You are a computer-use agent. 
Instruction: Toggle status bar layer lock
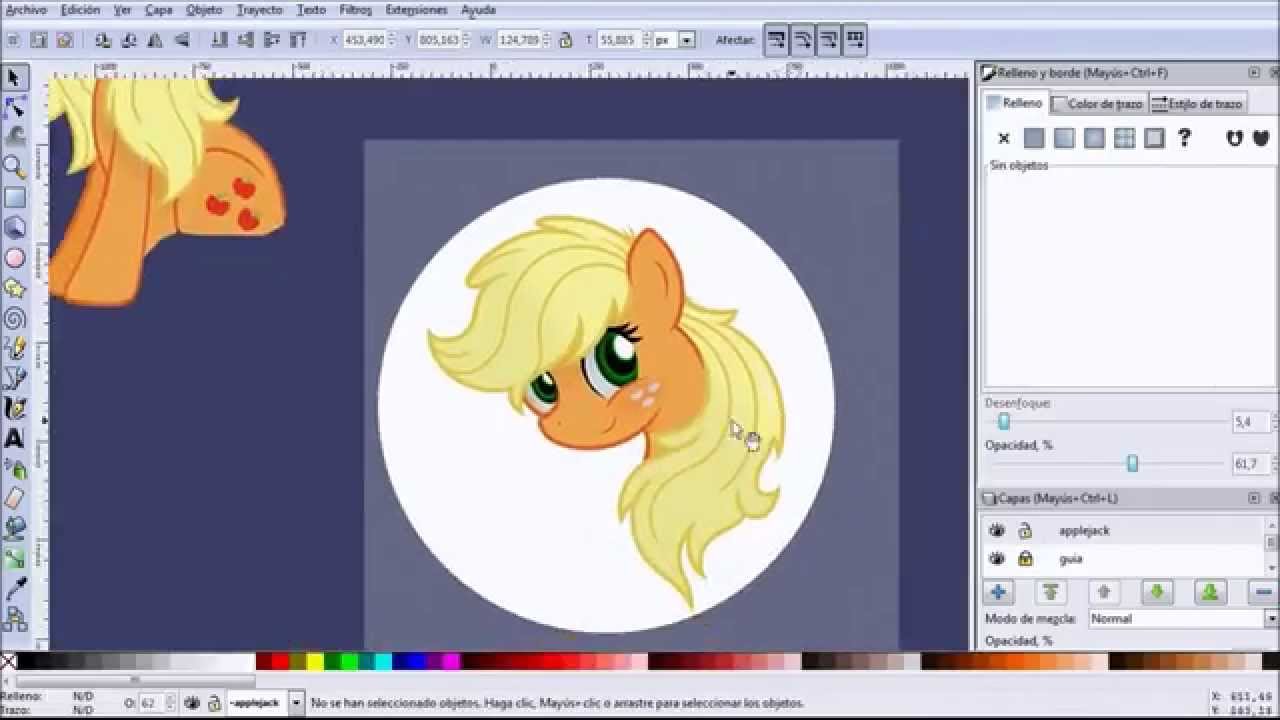pyautogui.click(x=213, y=703)
